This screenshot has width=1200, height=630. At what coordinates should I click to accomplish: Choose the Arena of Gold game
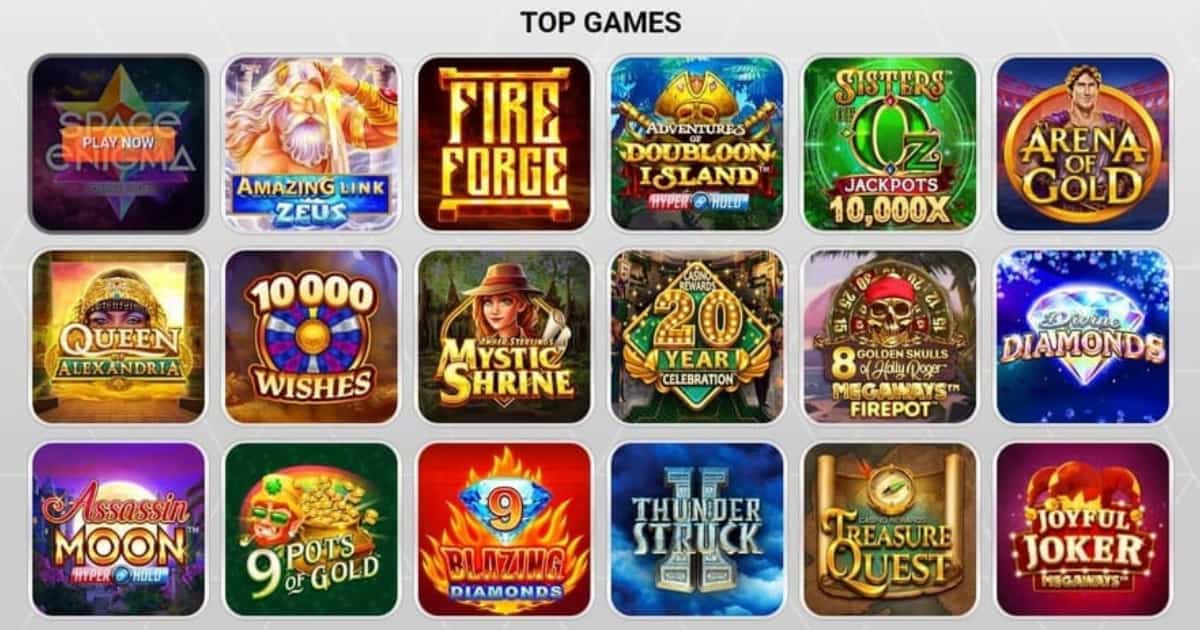click(1083, 144)
